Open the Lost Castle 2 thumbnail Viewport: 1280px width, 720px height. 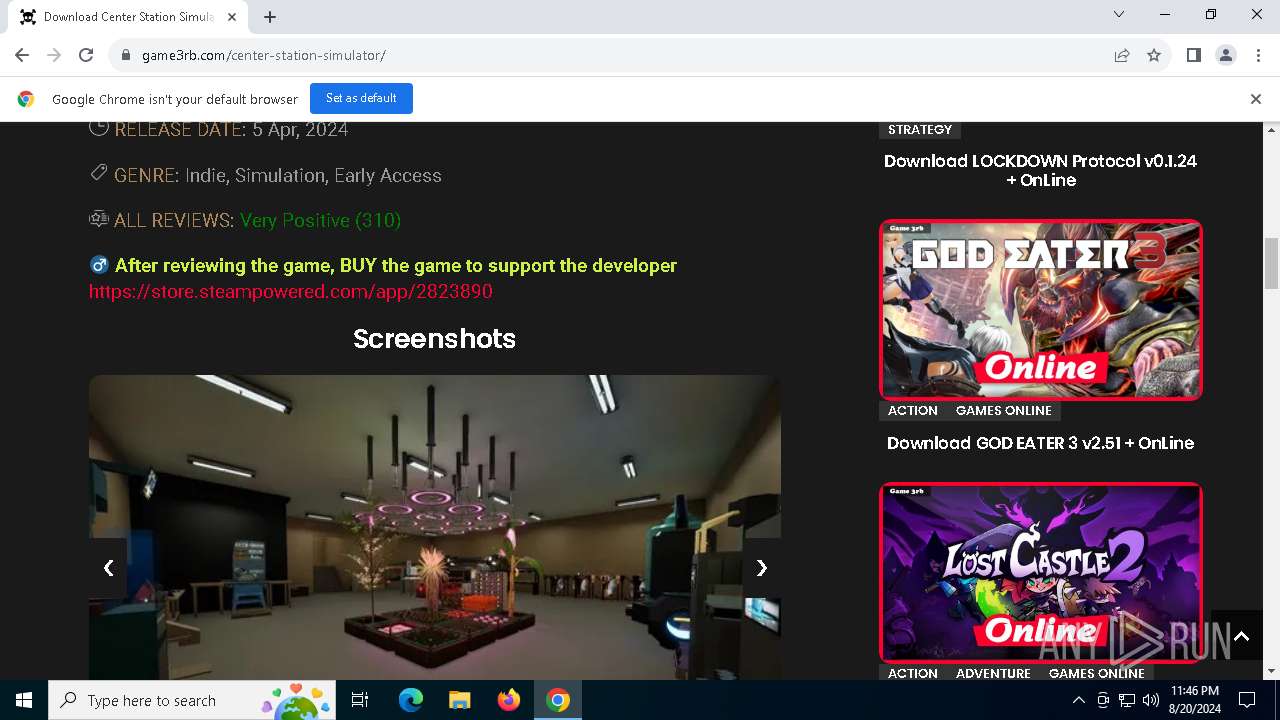[1040, 572]
